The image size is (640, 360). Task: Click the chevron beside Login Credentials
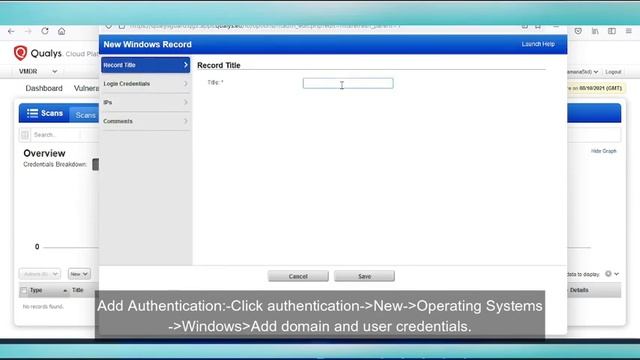[186, 84]
